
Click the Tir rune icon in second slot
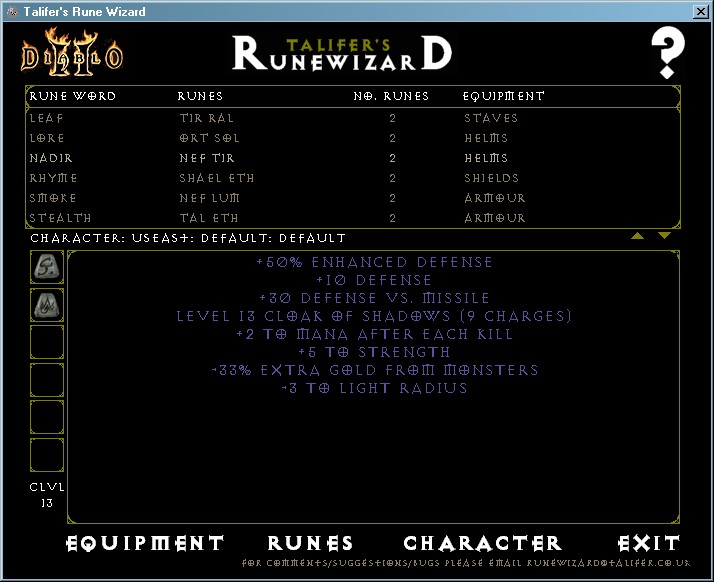click(x=47, y=305)
